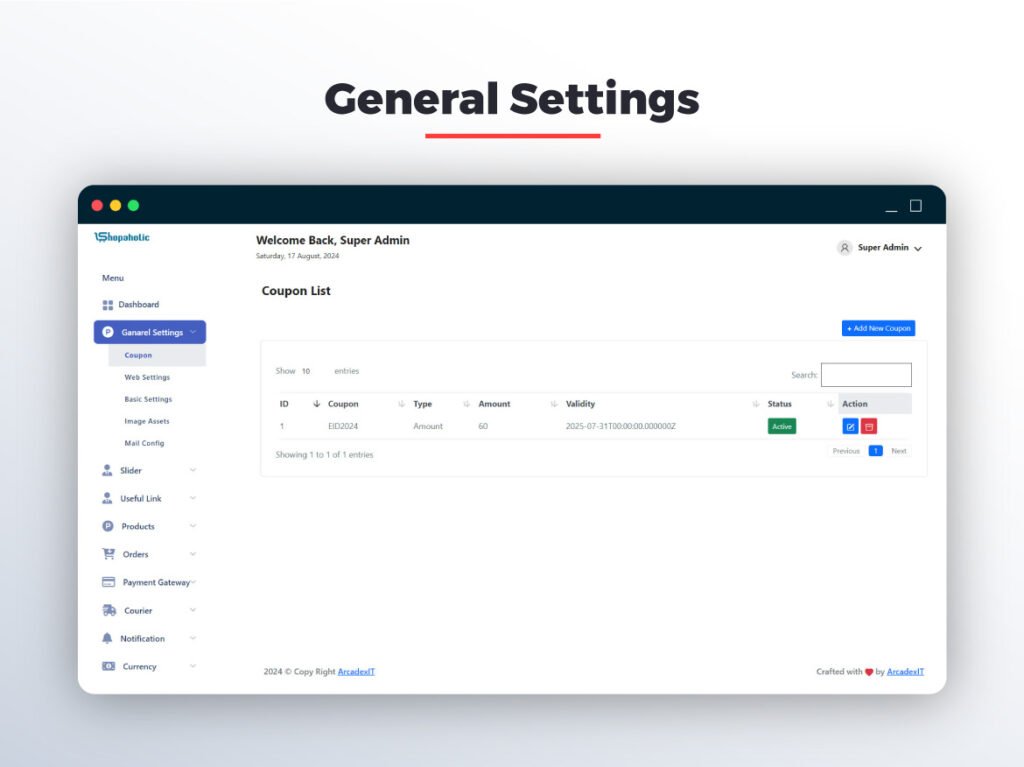Screen dimensions: 1024x767
Task: Click the Currency money icon
Action: (x=108, y=666)
